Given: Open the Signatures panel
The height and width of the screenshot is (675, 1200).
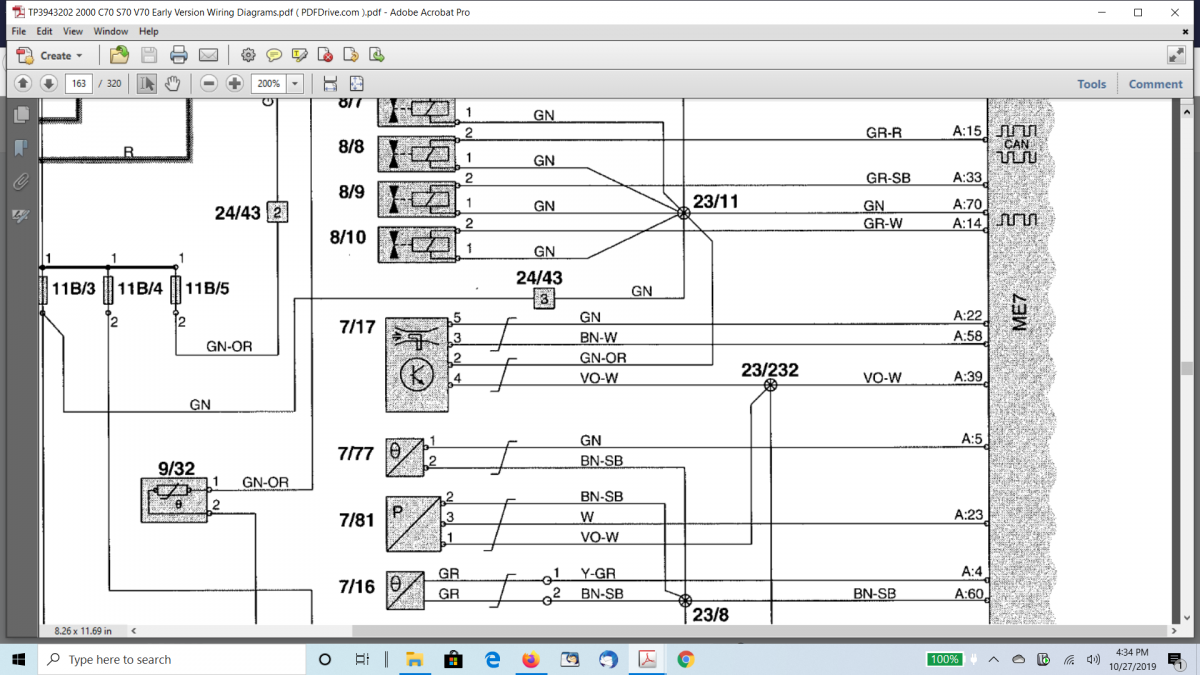Looking at the screenshot, I should pyautogui.click(x=20, y=215).
